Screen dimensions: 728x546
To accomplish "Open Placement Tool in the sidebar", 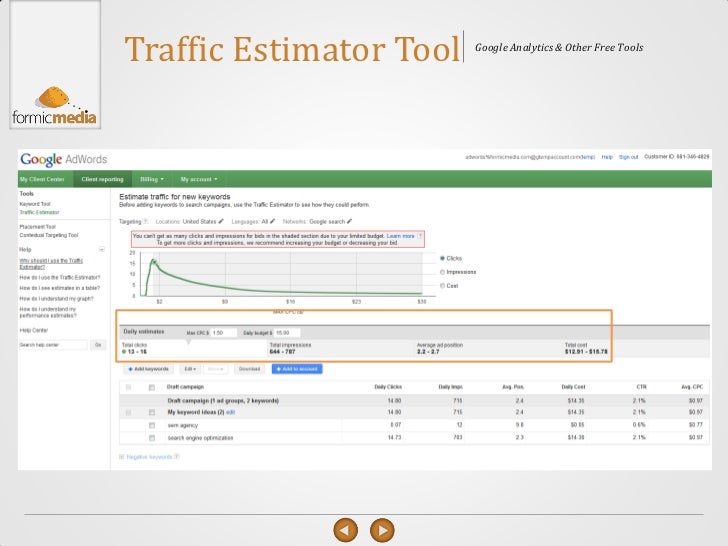I will pyautogui.click(x=38, y=227).
